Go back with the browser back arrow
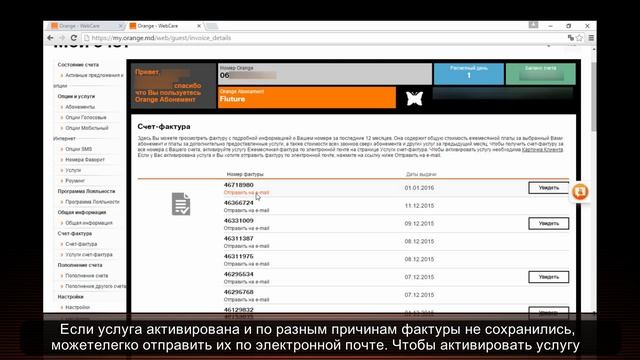 [50, 38]
